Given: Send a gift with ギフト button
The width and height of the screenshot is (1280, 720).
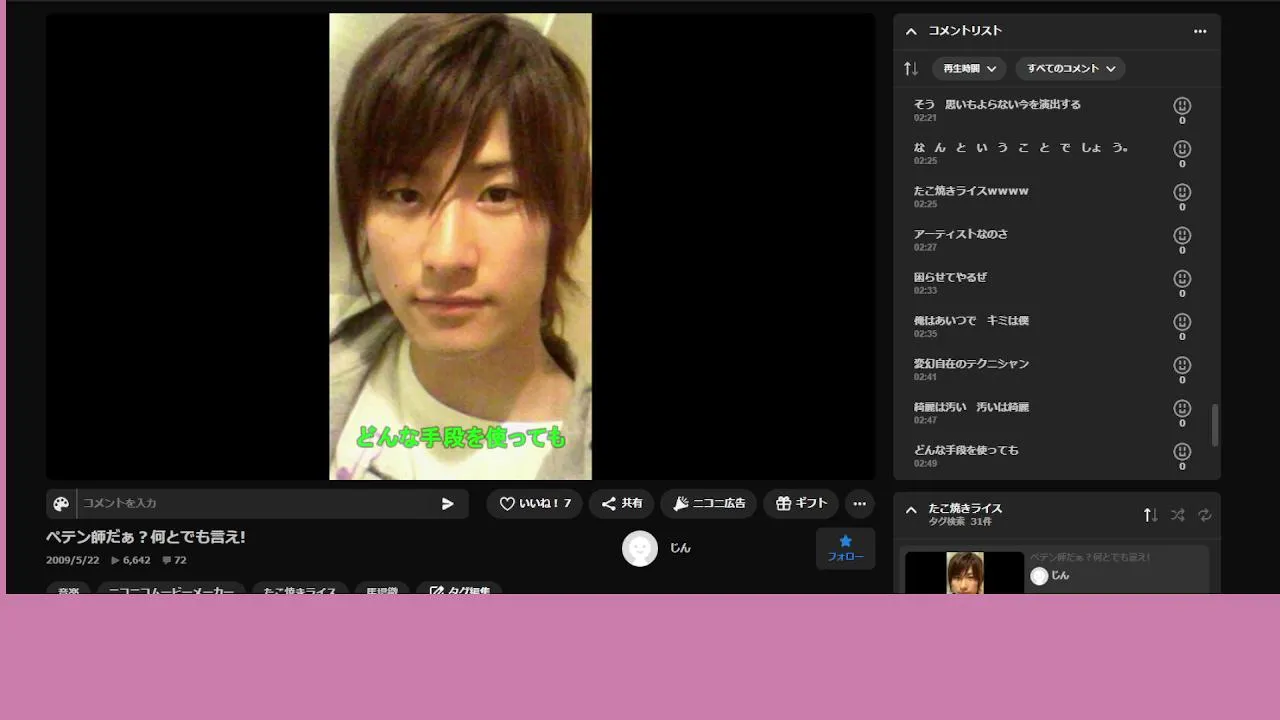Looking at the screenshot, I should (x=801, y=503).
